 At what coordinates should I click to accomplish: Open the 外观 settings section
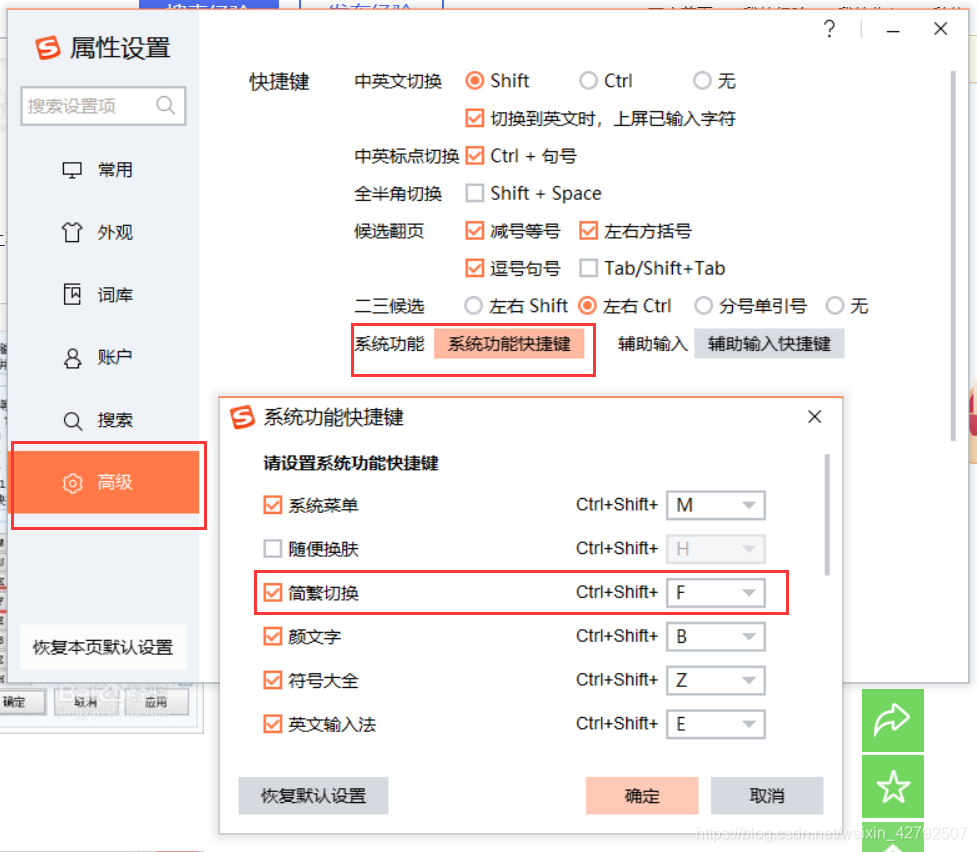tap(105, 232)
